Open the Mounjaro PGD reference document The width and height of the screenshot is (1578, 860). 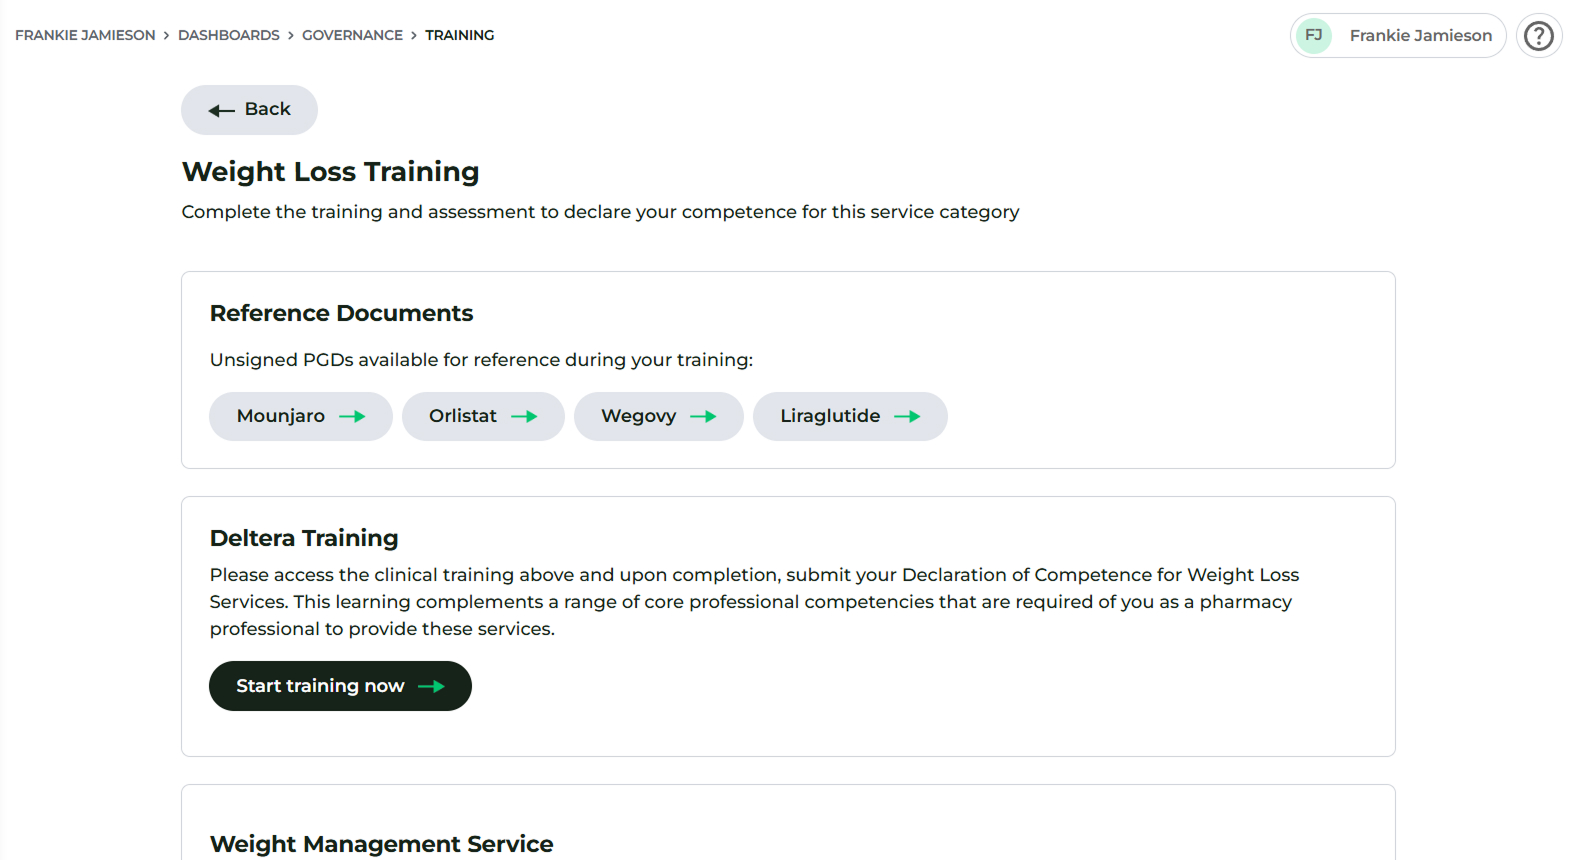(x=281, y=416)
